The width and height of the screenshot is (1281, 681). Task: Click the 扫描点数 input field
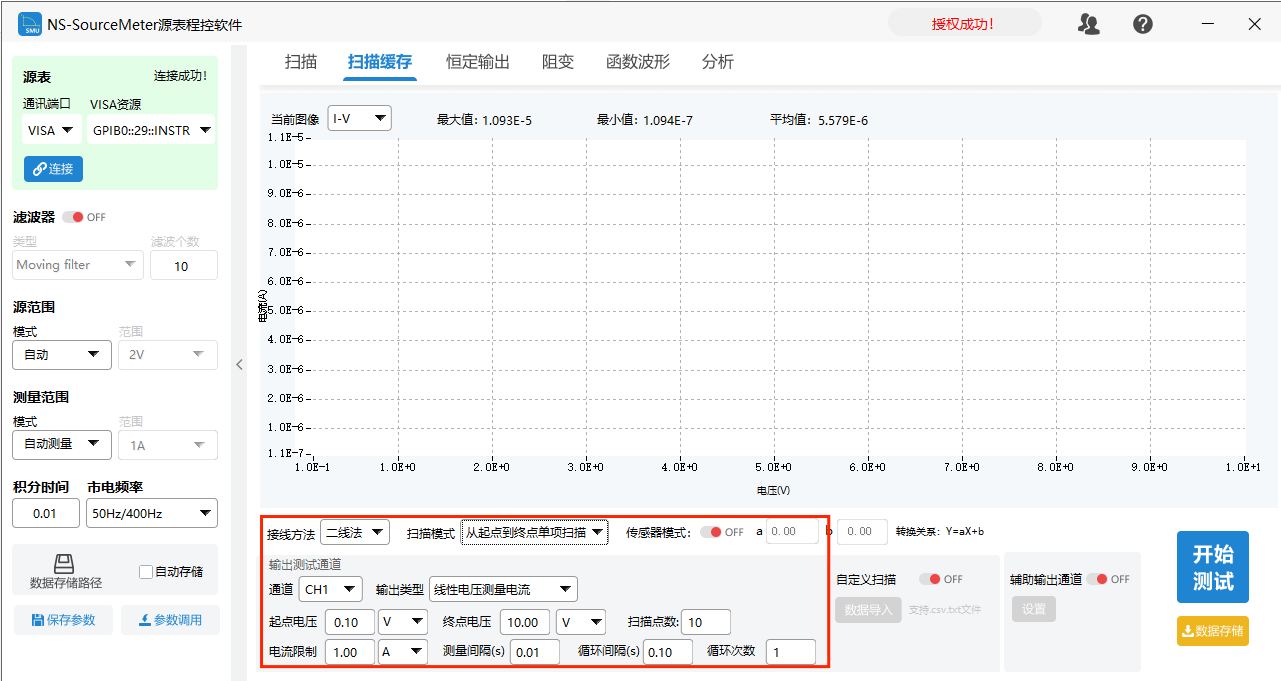[x=706, y=622]
